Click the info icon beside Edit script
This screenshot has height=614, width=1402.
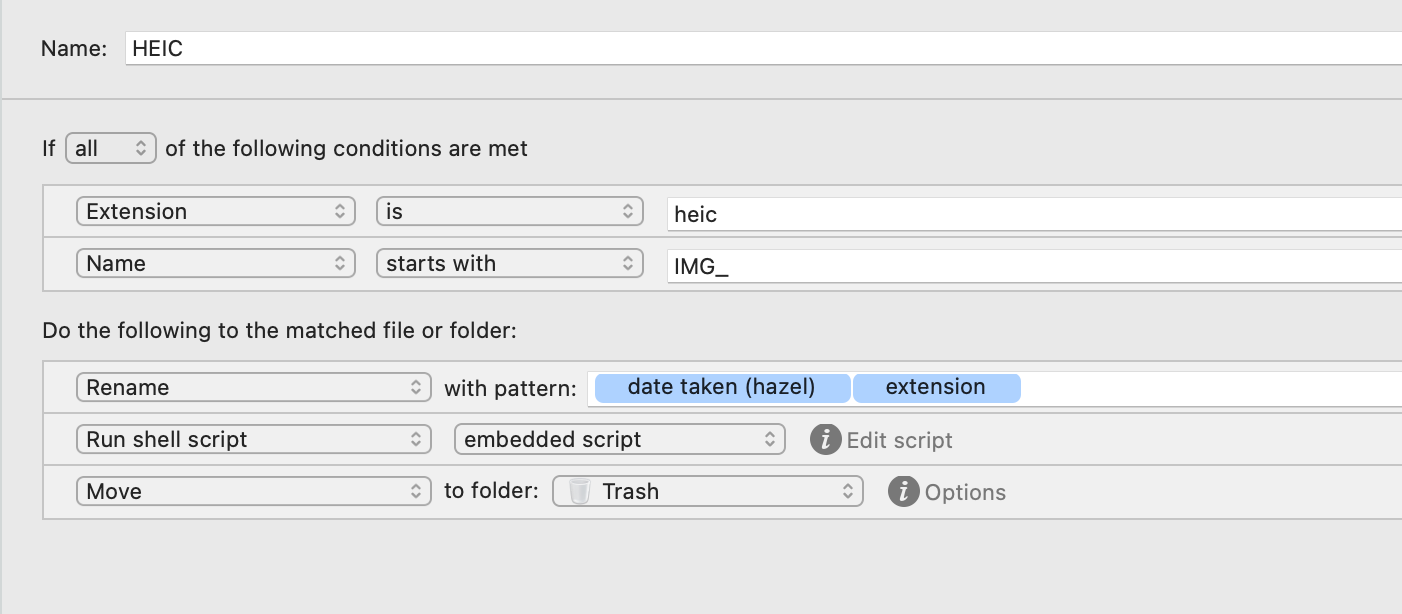pyautogui.click(x=825, y=440)
